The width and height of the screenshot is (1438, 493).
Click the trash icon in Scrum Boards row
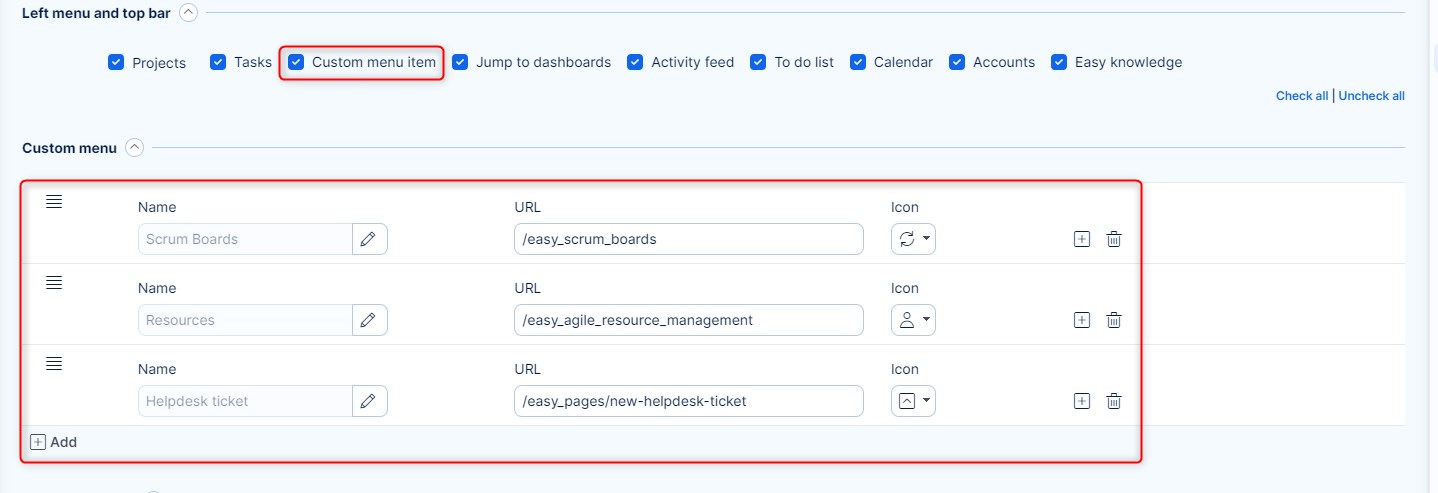(1113, 239)
